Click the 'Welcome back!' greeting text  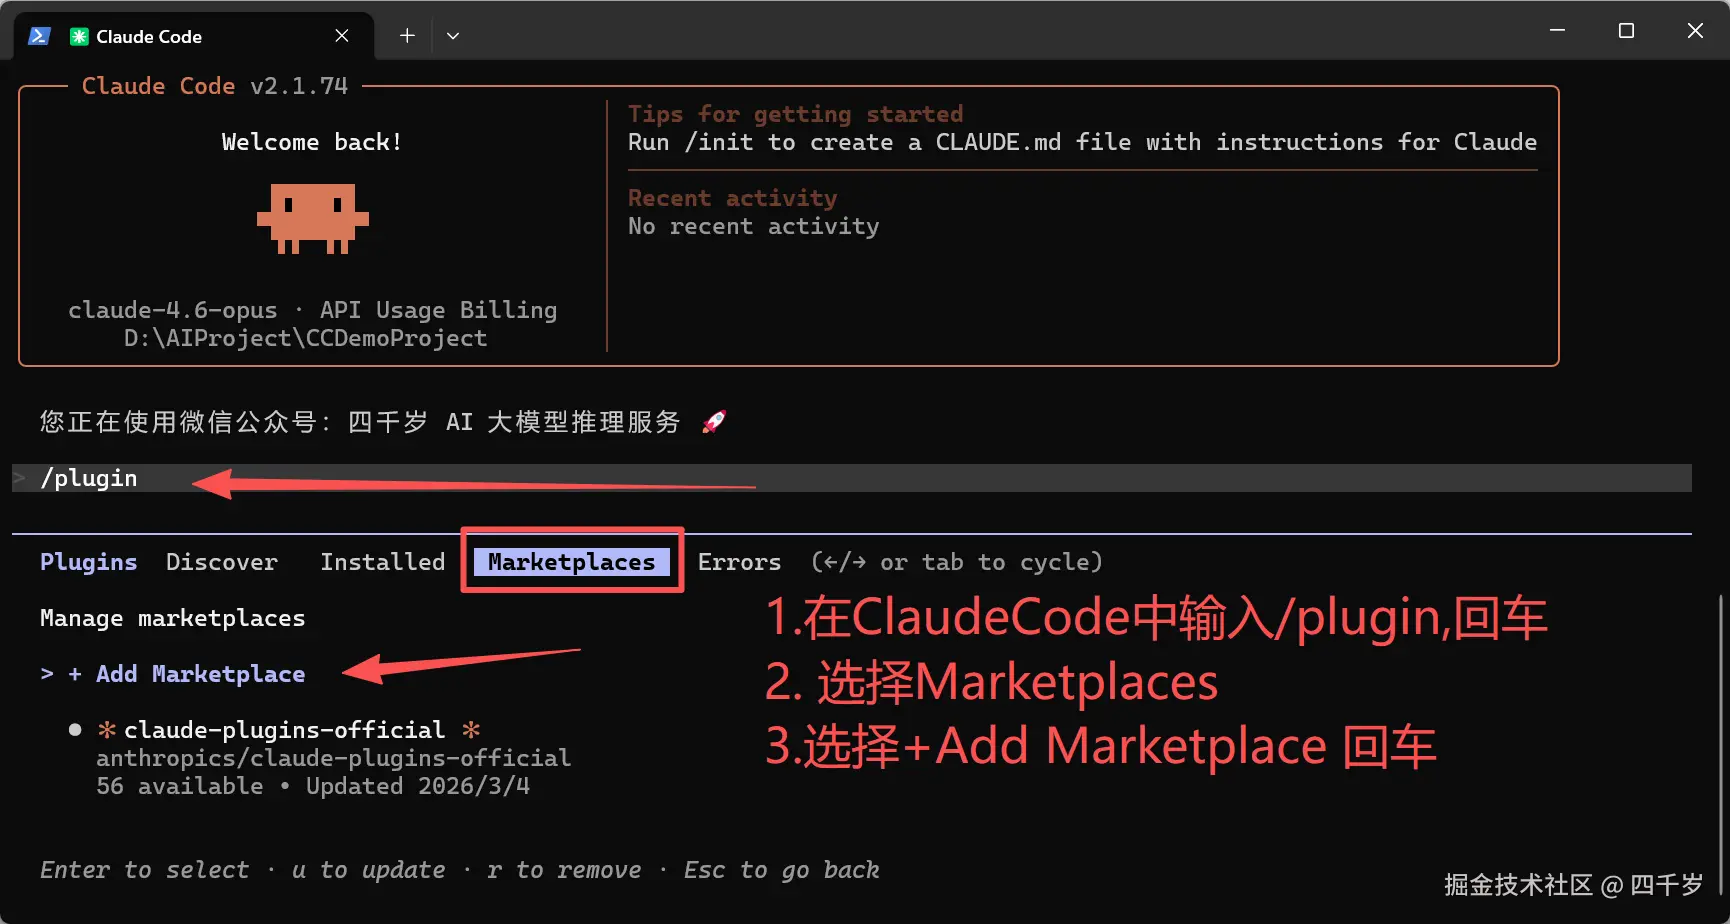point(312,142)
